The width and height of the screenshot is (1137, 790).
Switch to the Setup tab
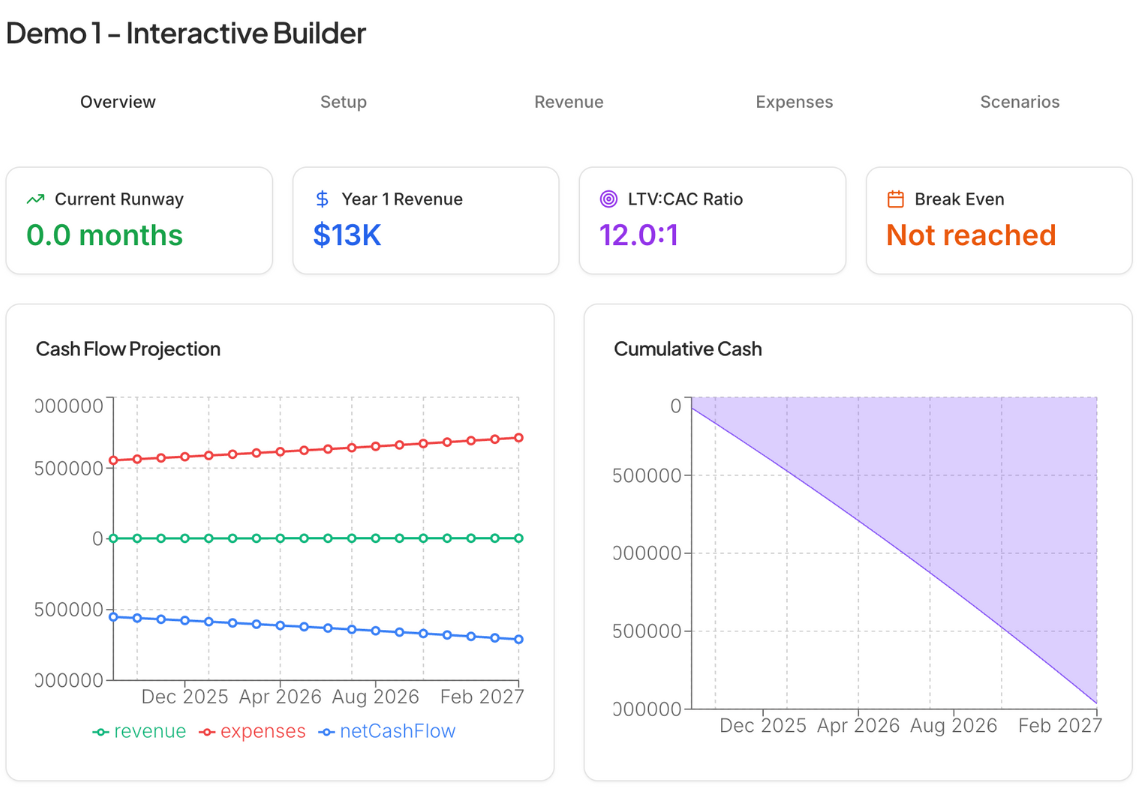pos(343,101)
